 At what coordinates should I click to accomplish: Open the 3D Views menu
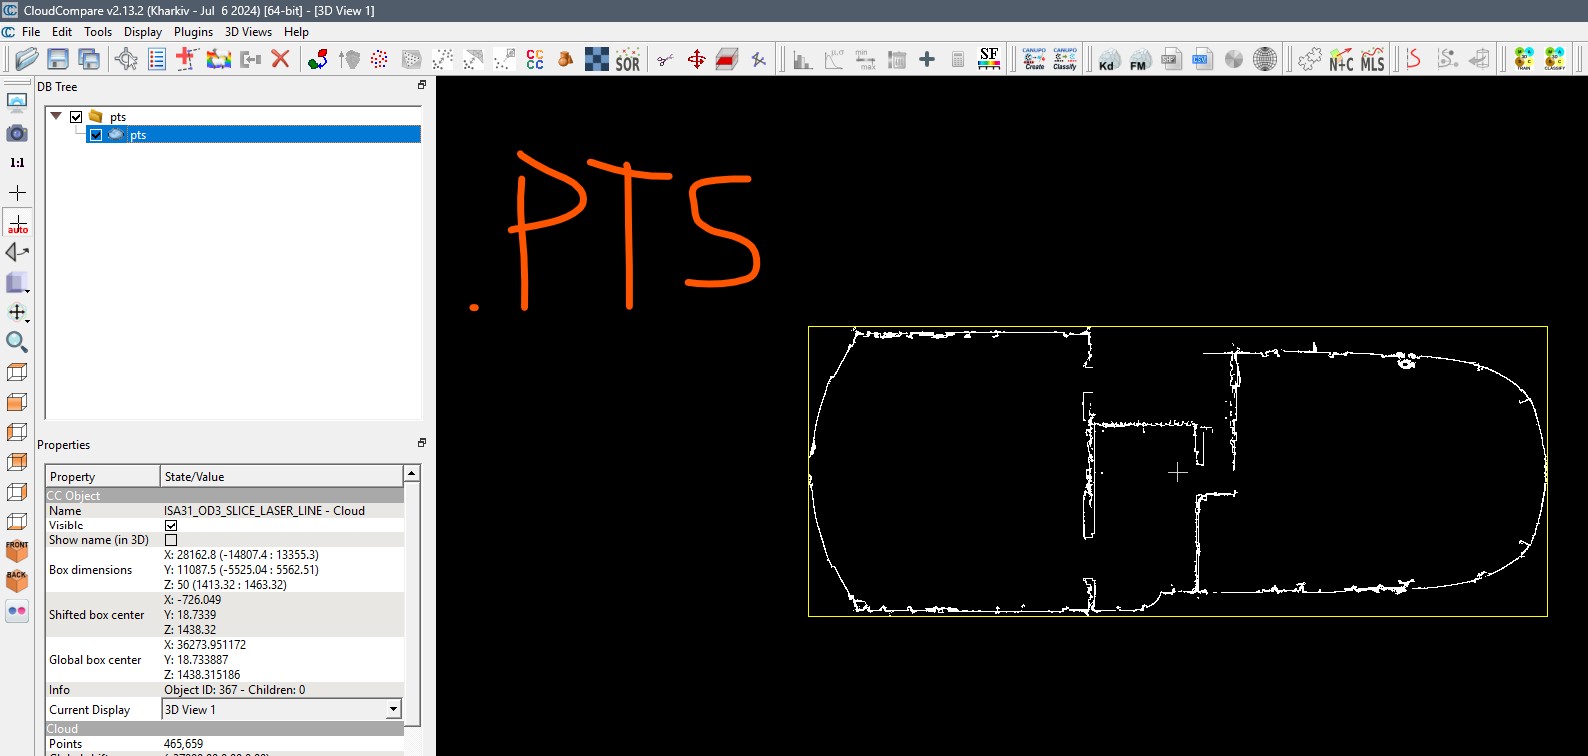click(x=248, y=32)
